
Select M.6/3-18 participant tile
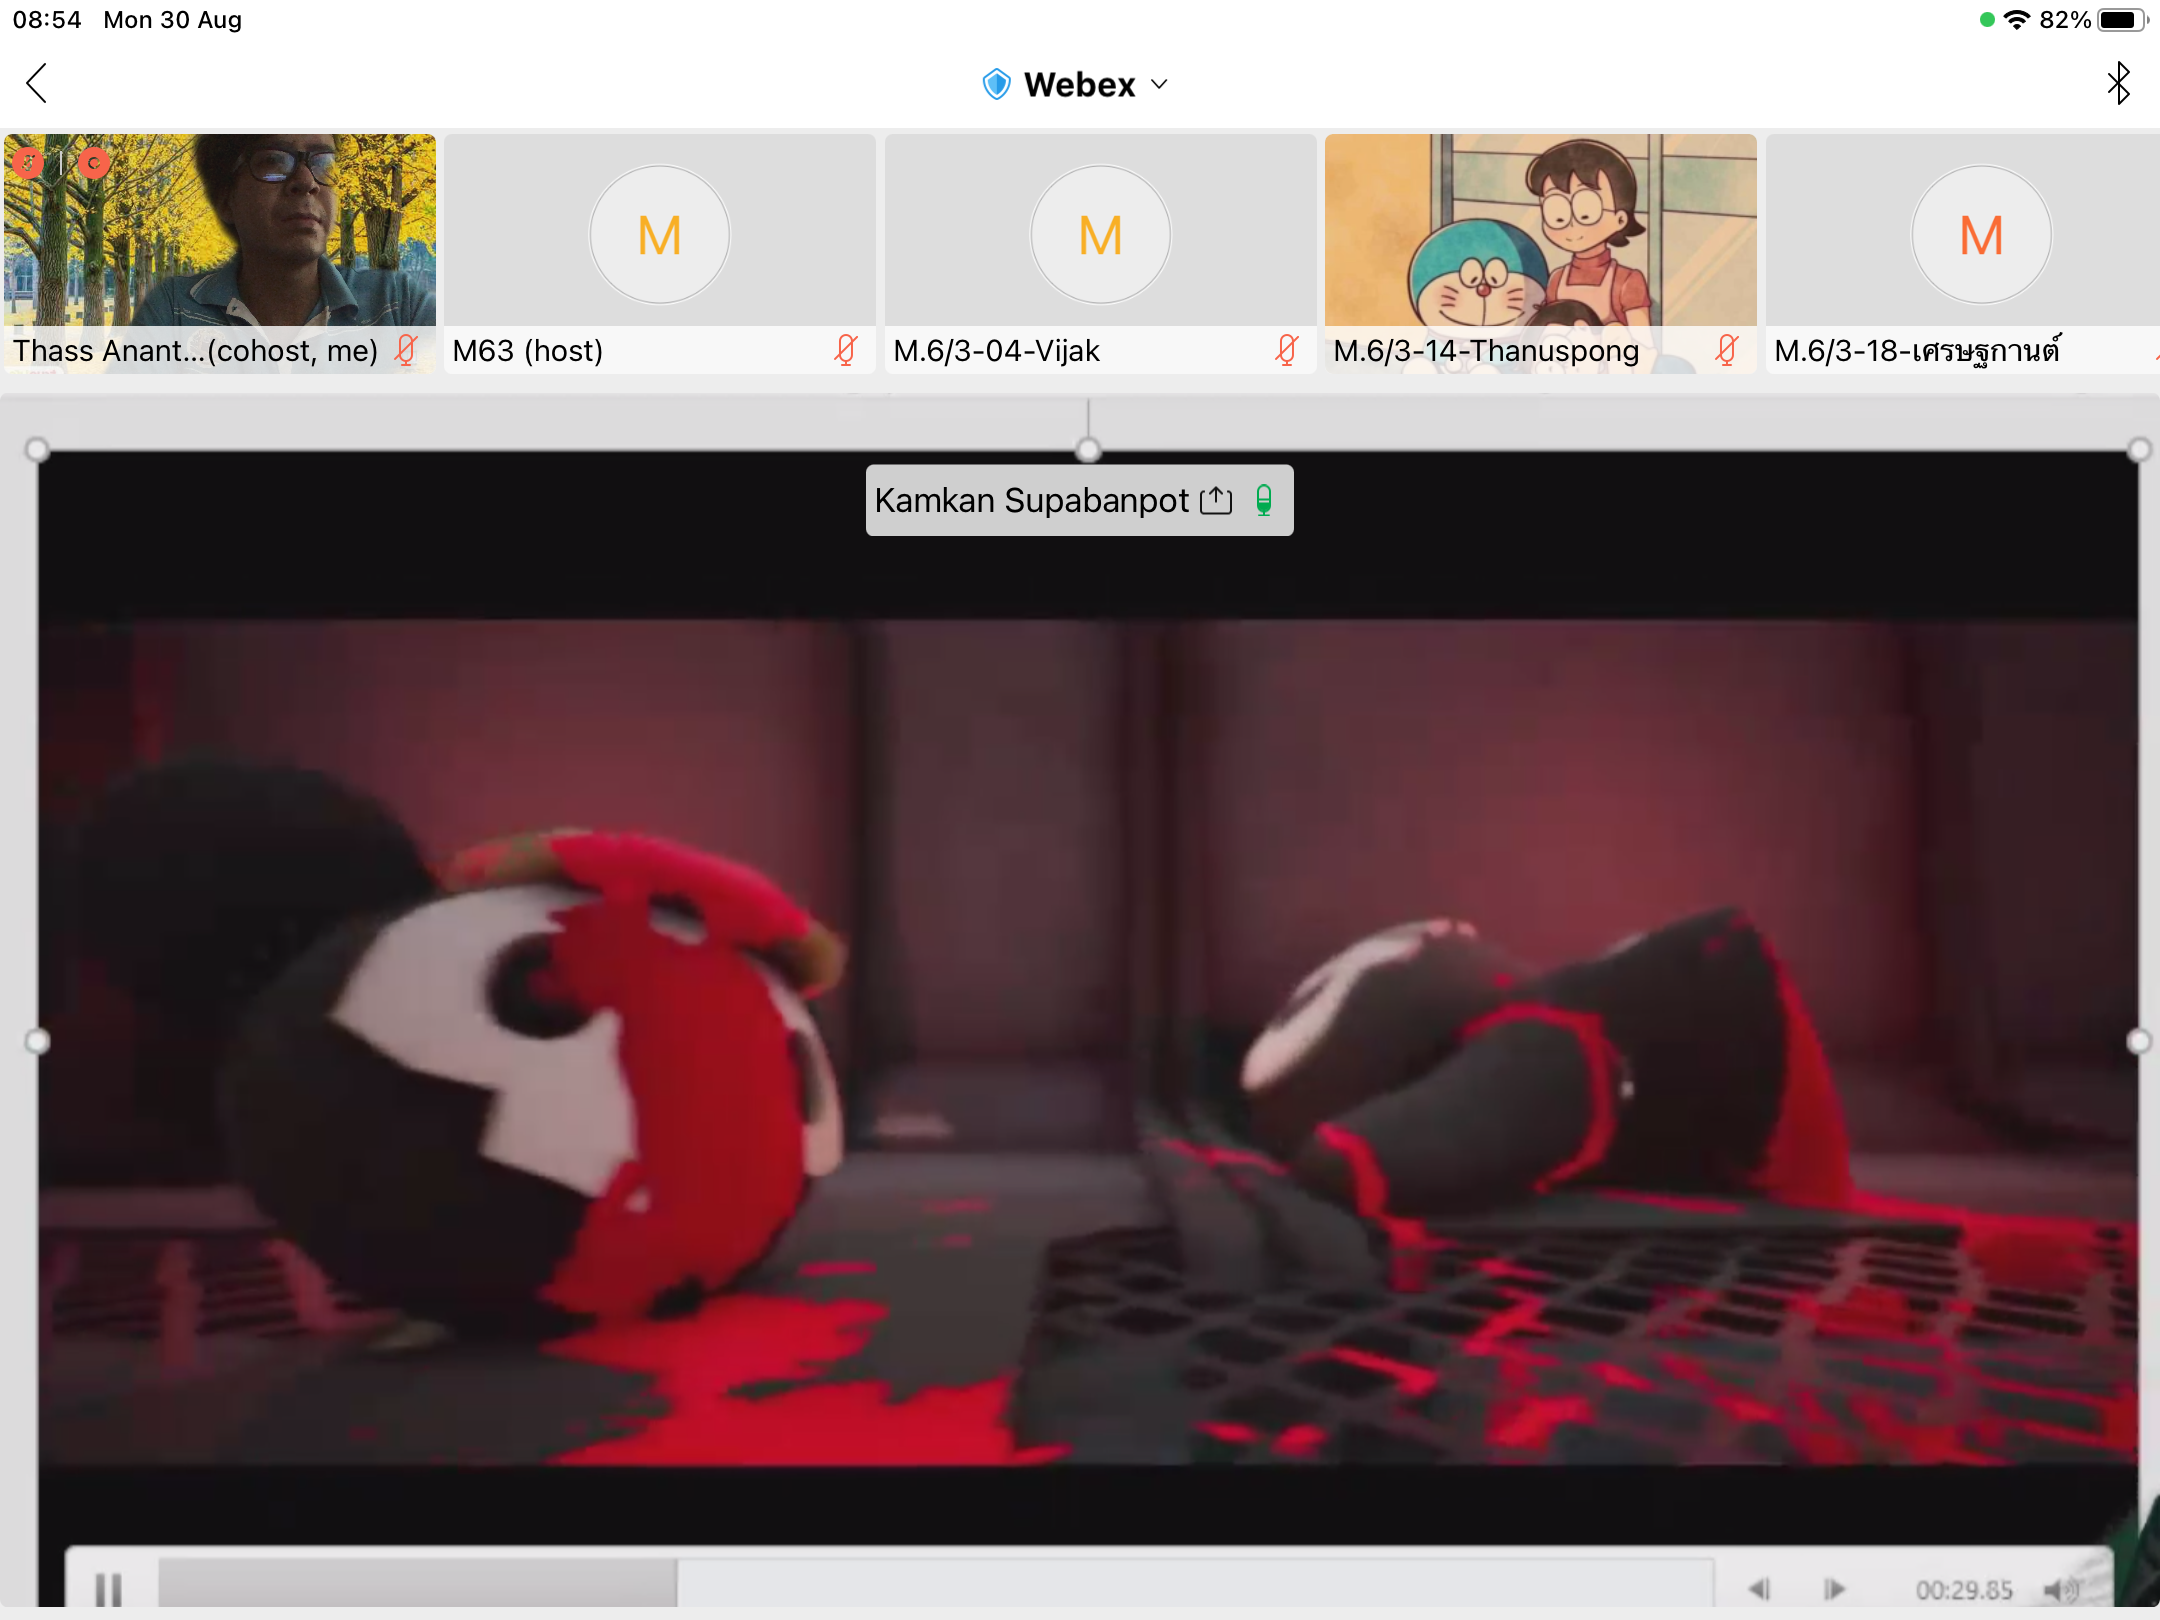pos(1962,254)
